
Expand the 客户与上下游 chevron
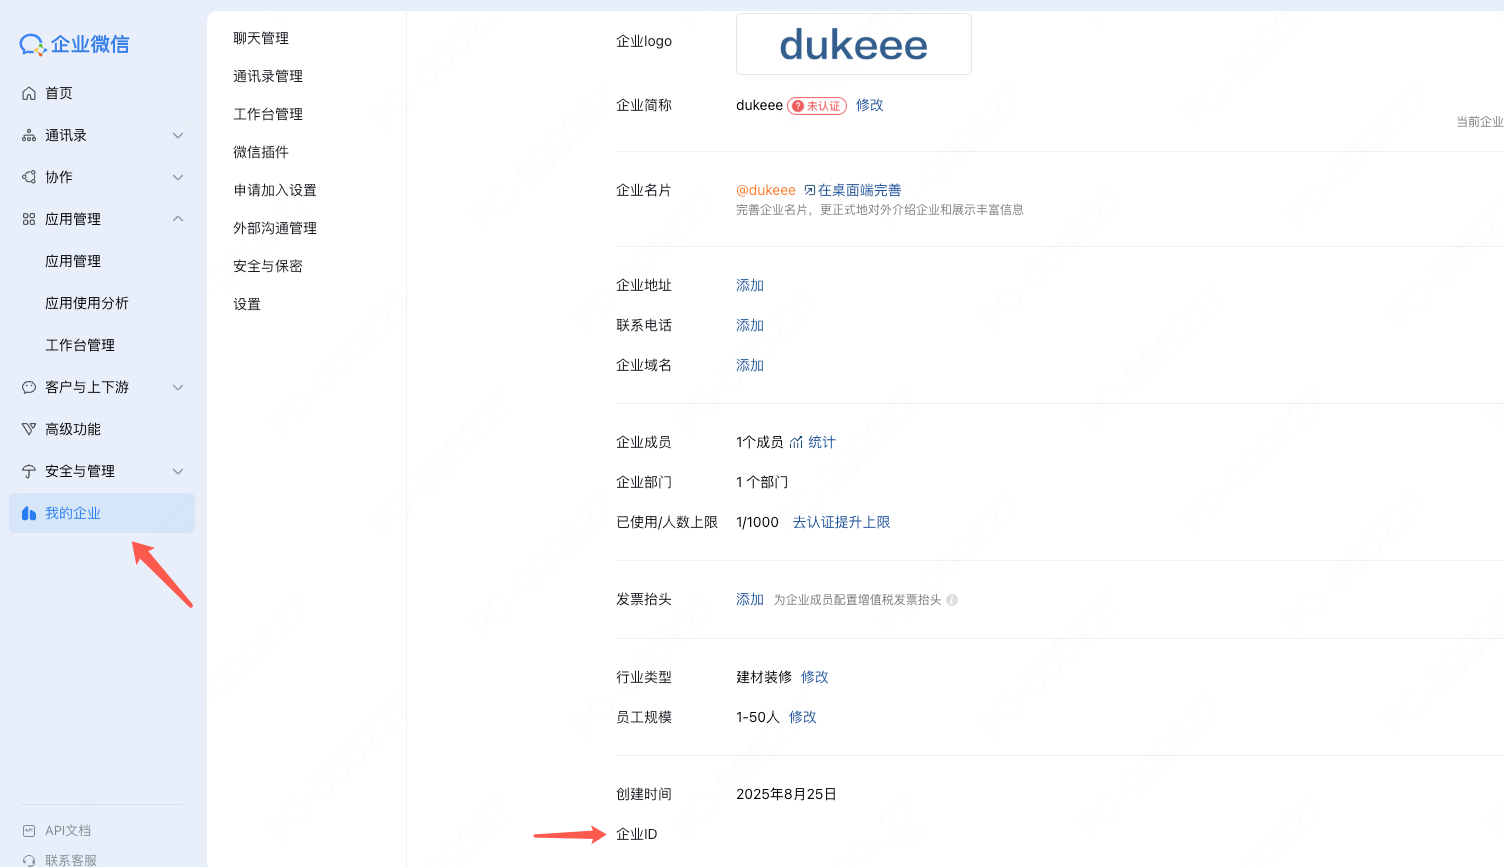178,387
